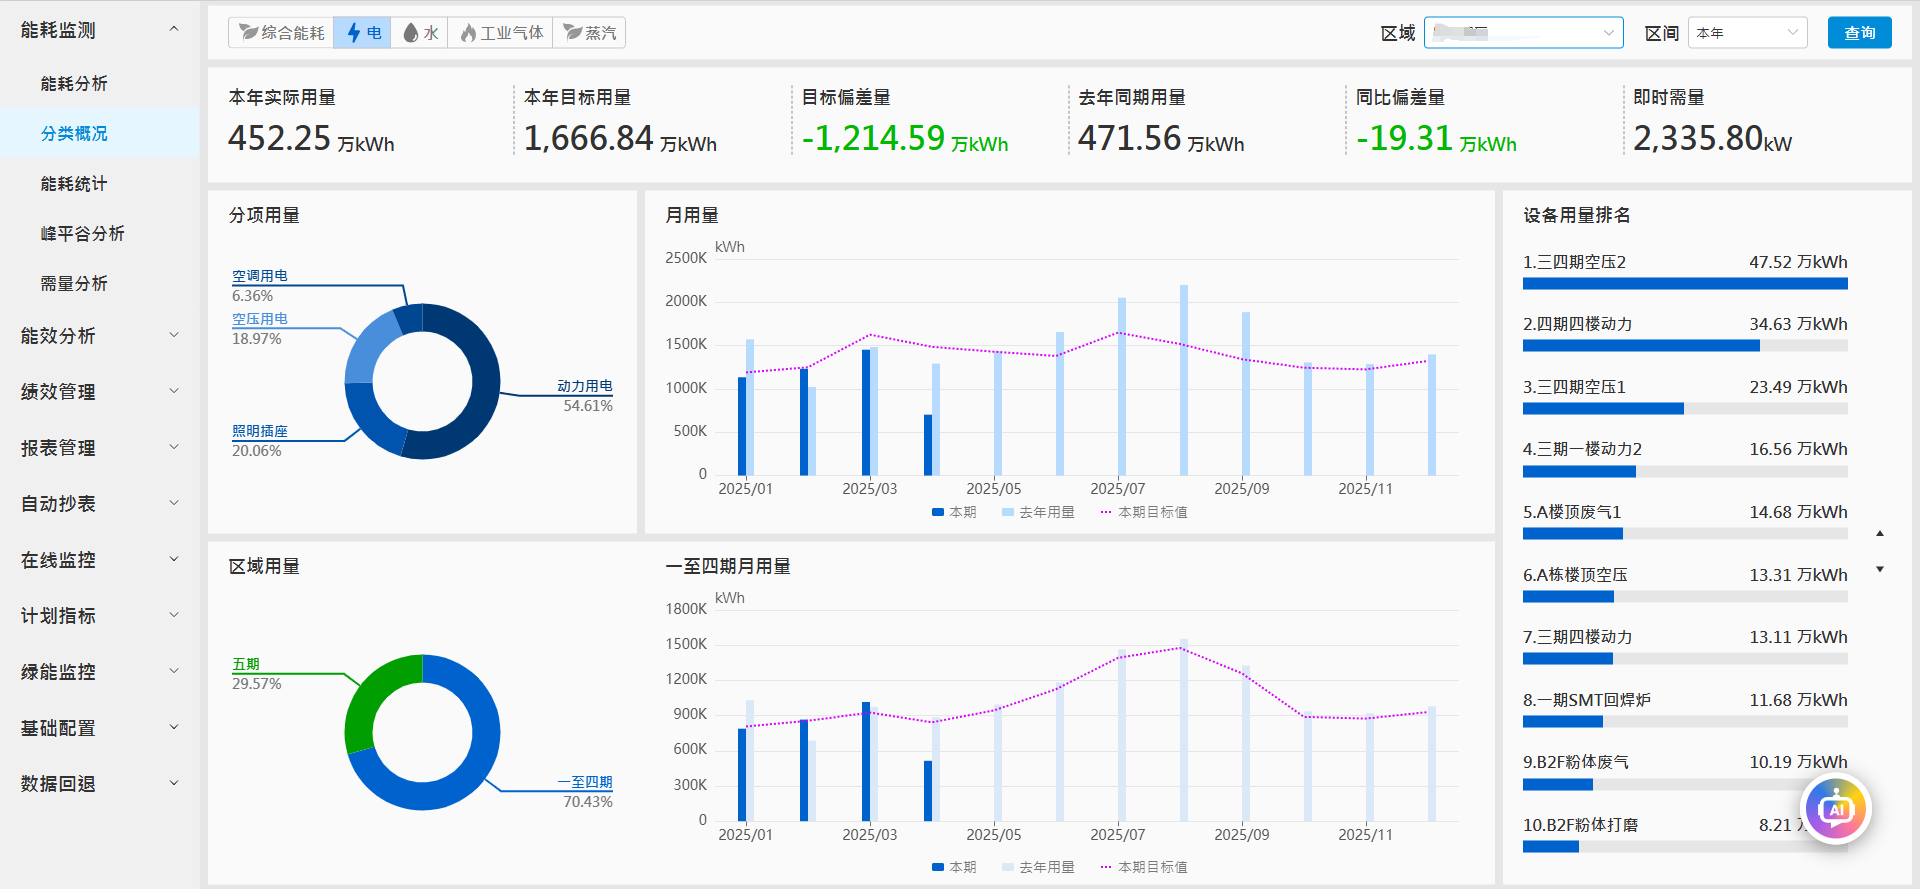The width and height of the screenshot is (1920, 889).
Task: Select the 综合能耗 leaf icon tab
Action: pyautogui.click(x=250, y=33)
